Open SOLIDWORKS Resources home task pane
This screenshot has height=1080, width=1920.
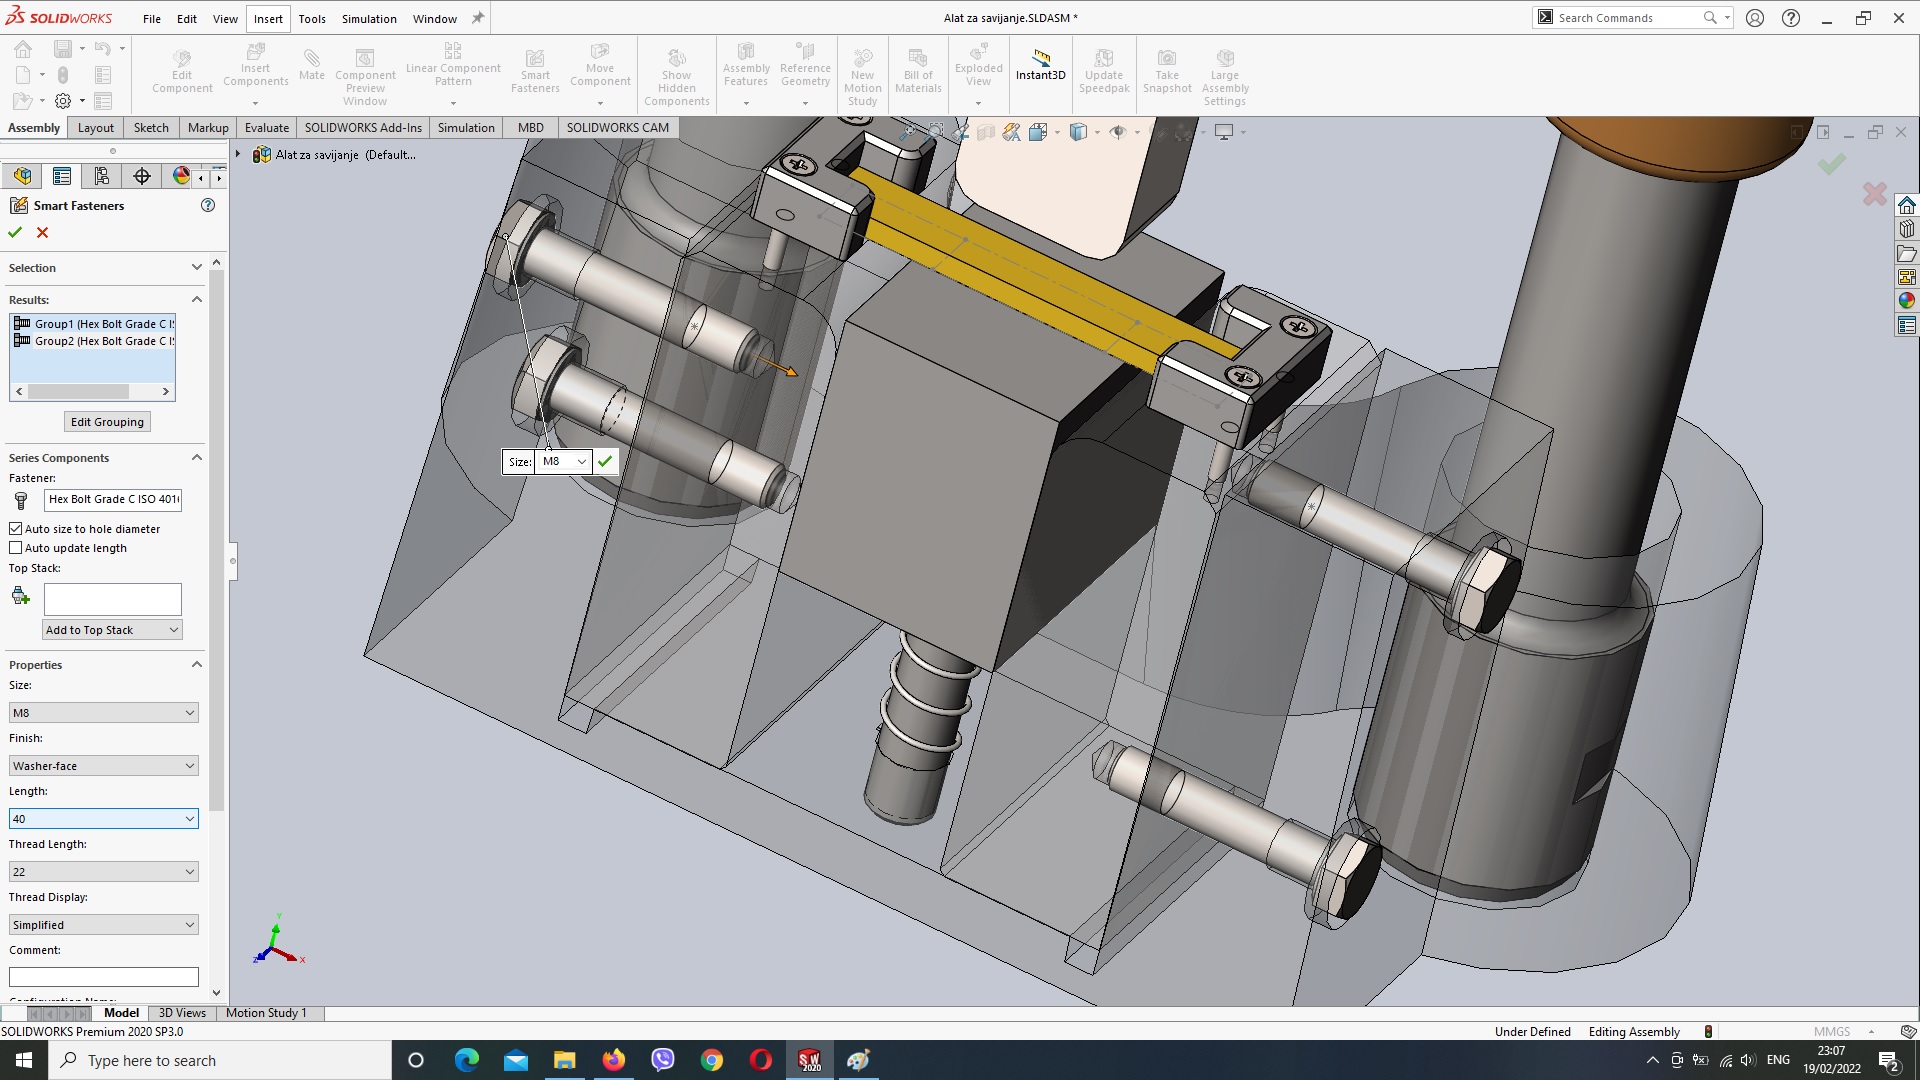(x=1907, y=205)
